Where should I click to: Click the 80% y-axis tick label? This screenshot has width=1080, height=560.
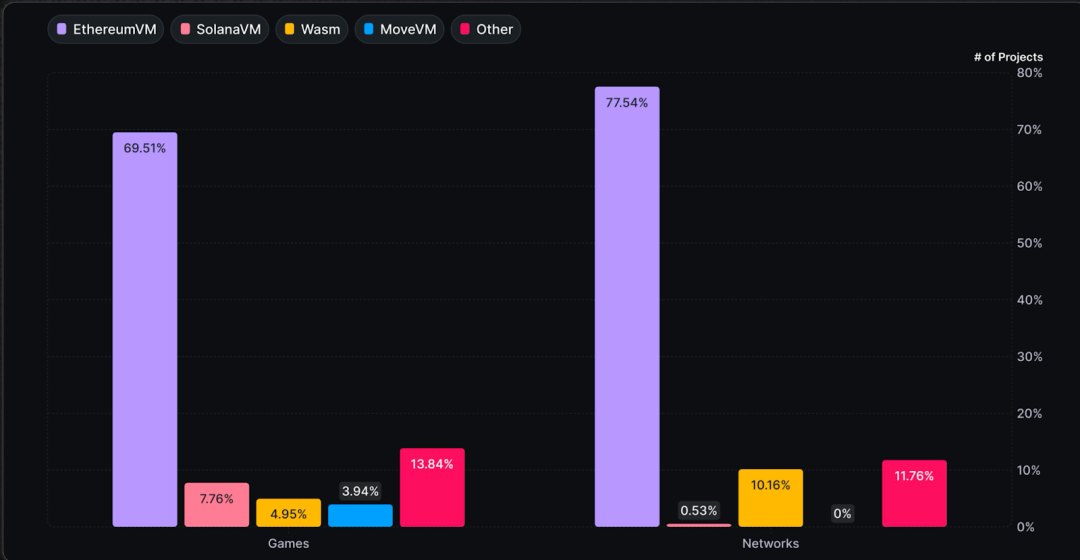point(1029,73)
